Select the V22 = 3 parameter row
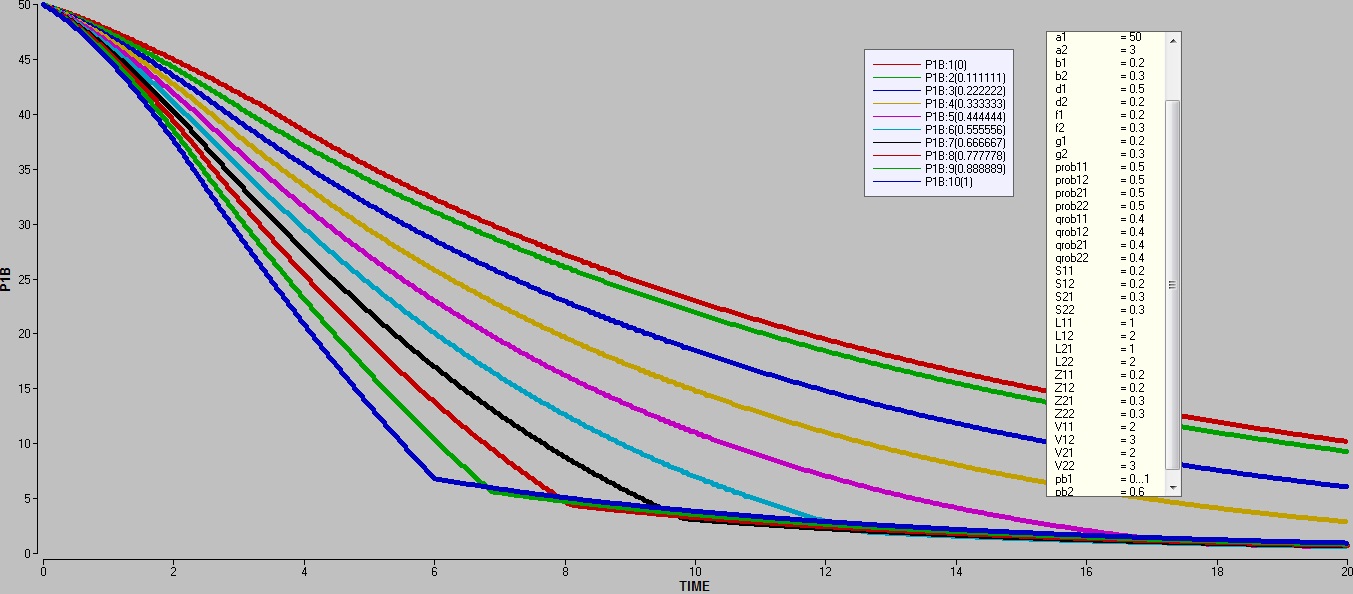1353x594 pixels. (x=1100, y=466)
